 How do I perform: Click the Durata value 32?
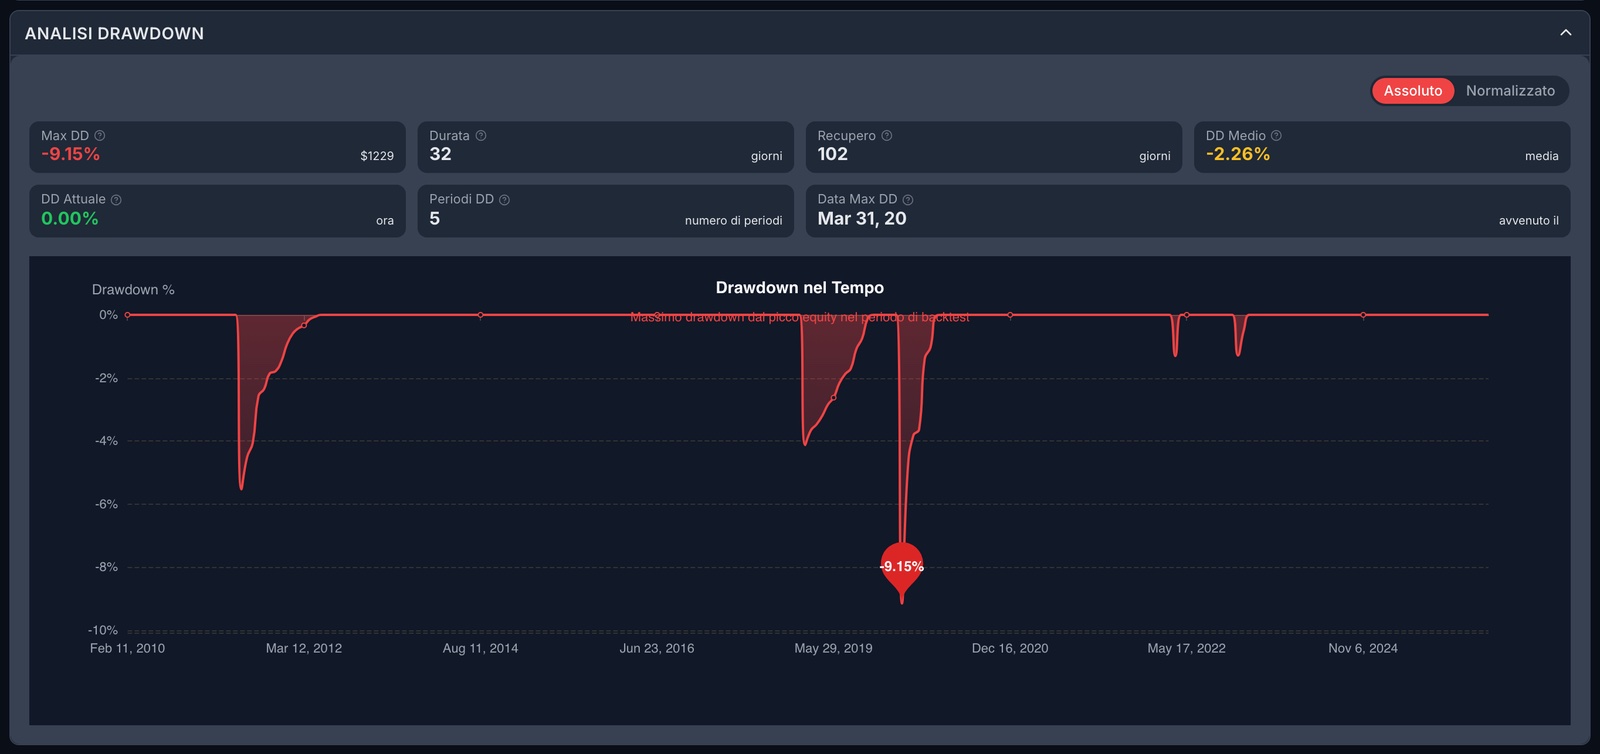pos(440,154)
